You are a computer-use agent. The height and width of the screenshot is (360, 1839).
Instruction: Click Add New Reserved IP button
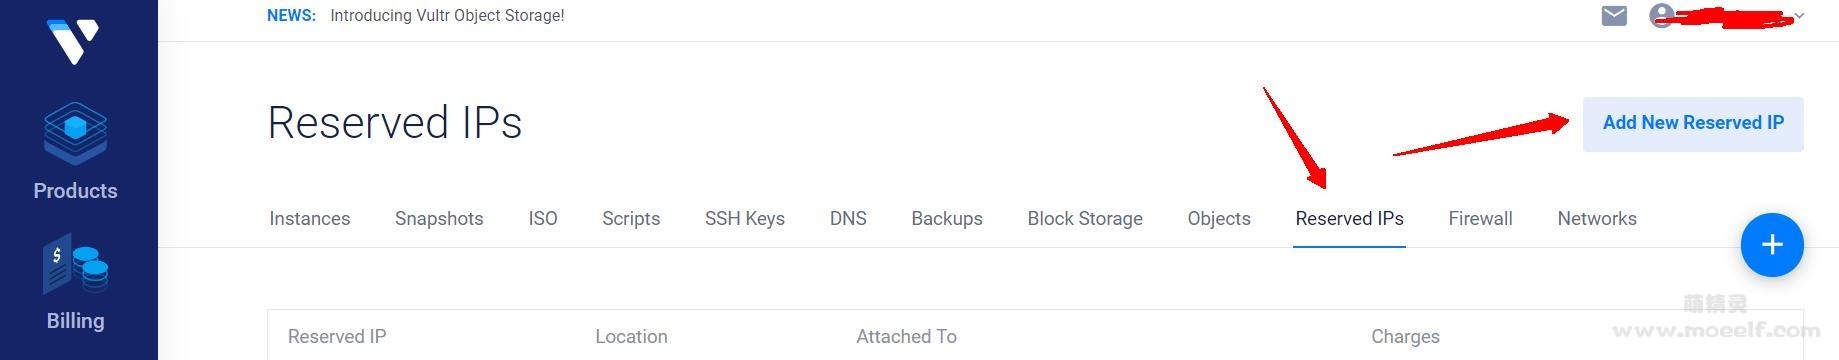tap(1693, 124)
